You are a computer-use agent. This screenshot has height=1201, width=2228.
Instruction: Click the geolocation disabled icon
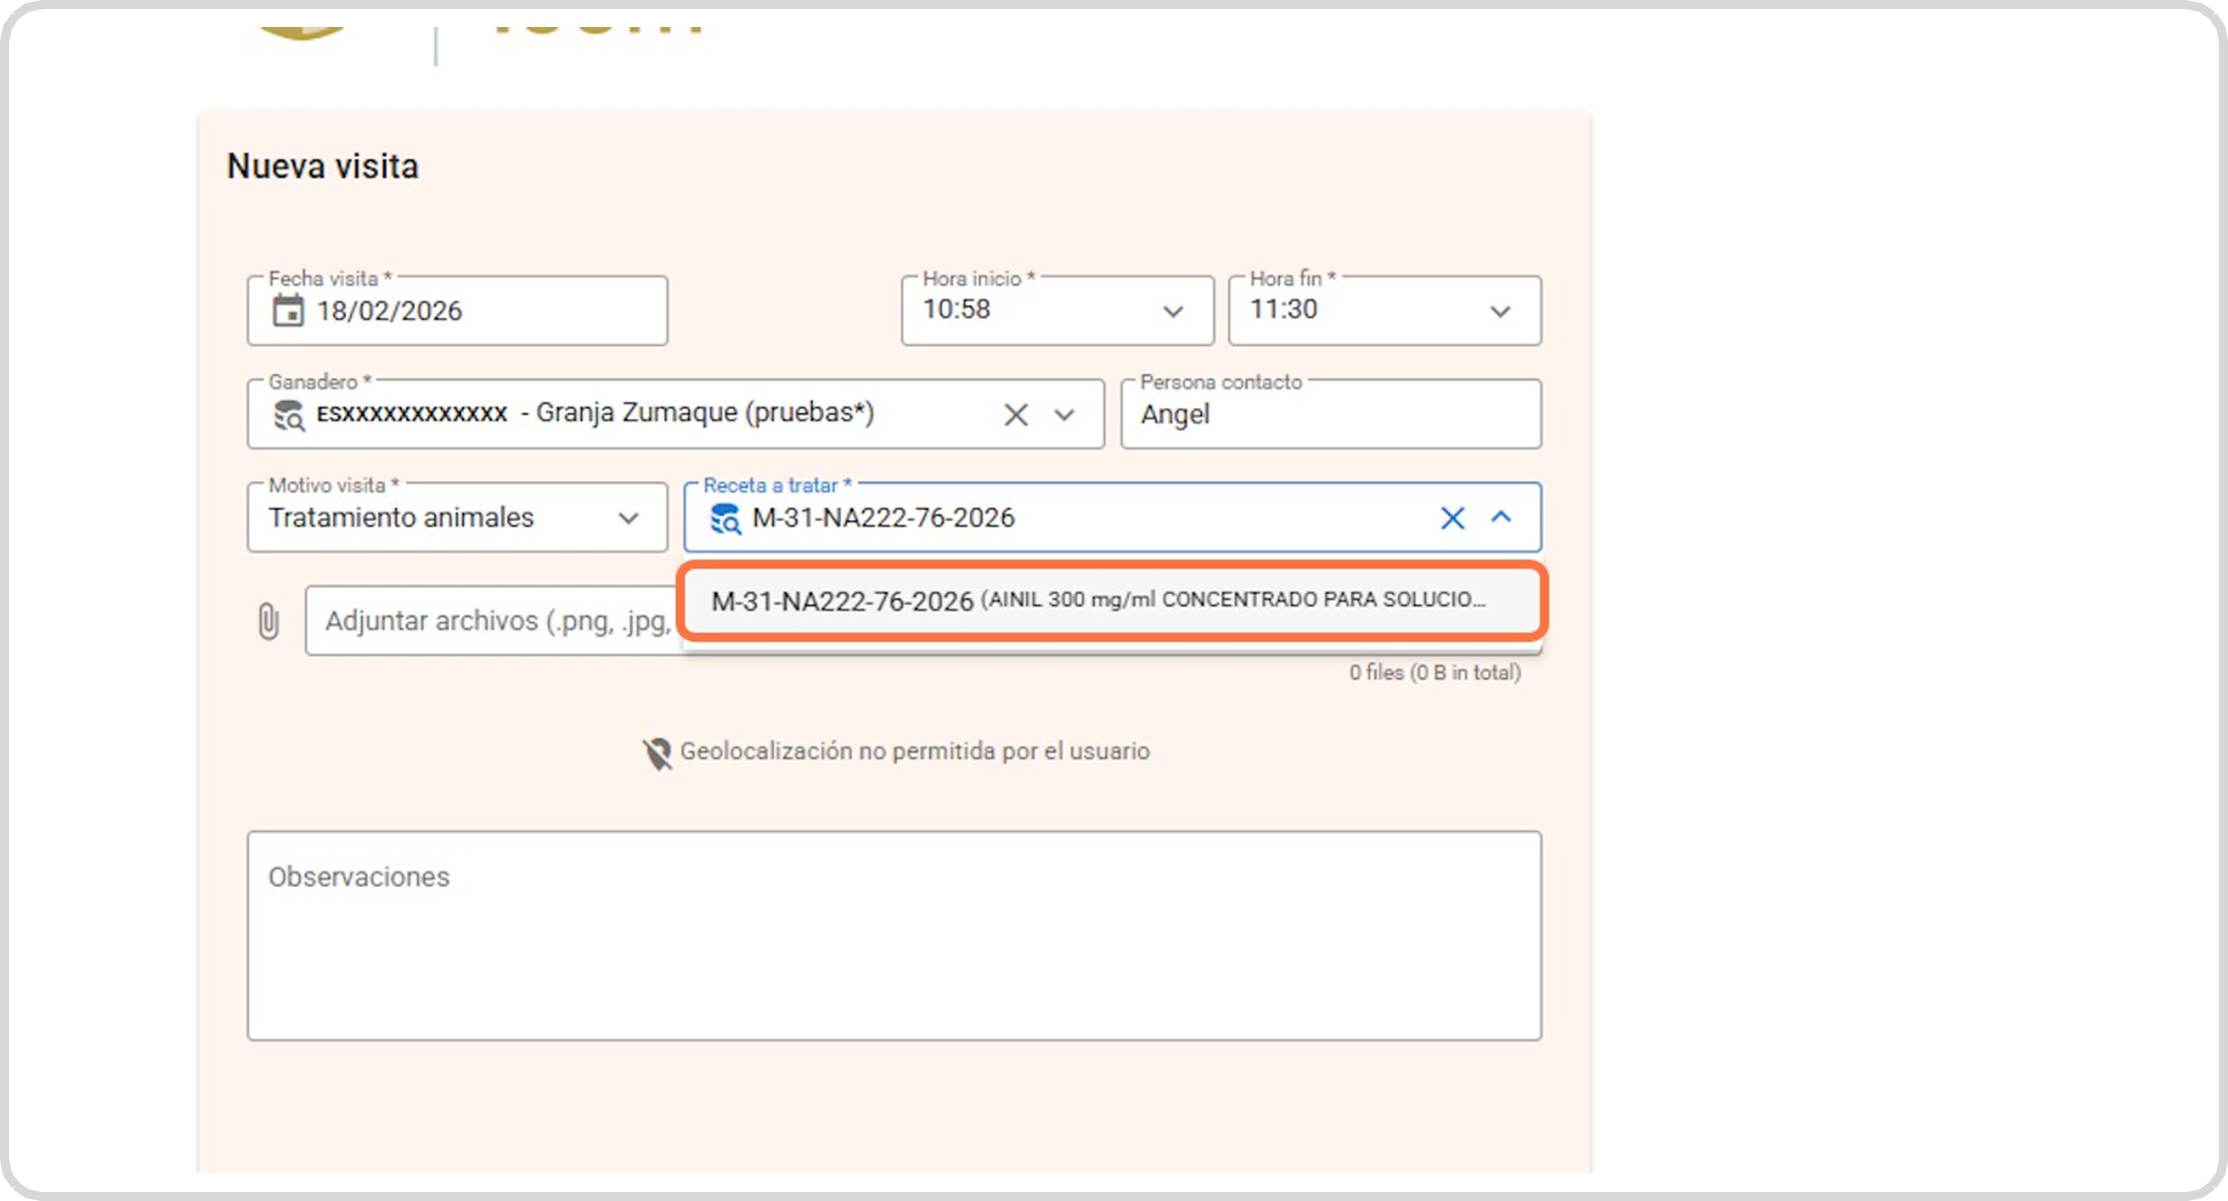(x=657, y=753)
